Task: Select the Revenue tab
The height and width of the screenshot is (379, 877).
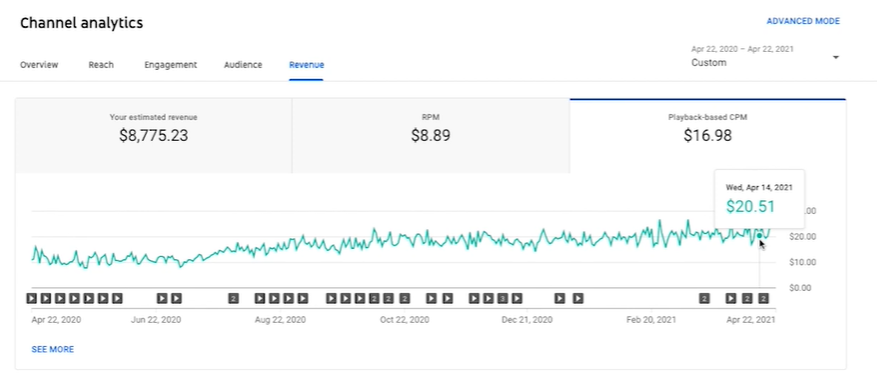Action: point(307,65)
